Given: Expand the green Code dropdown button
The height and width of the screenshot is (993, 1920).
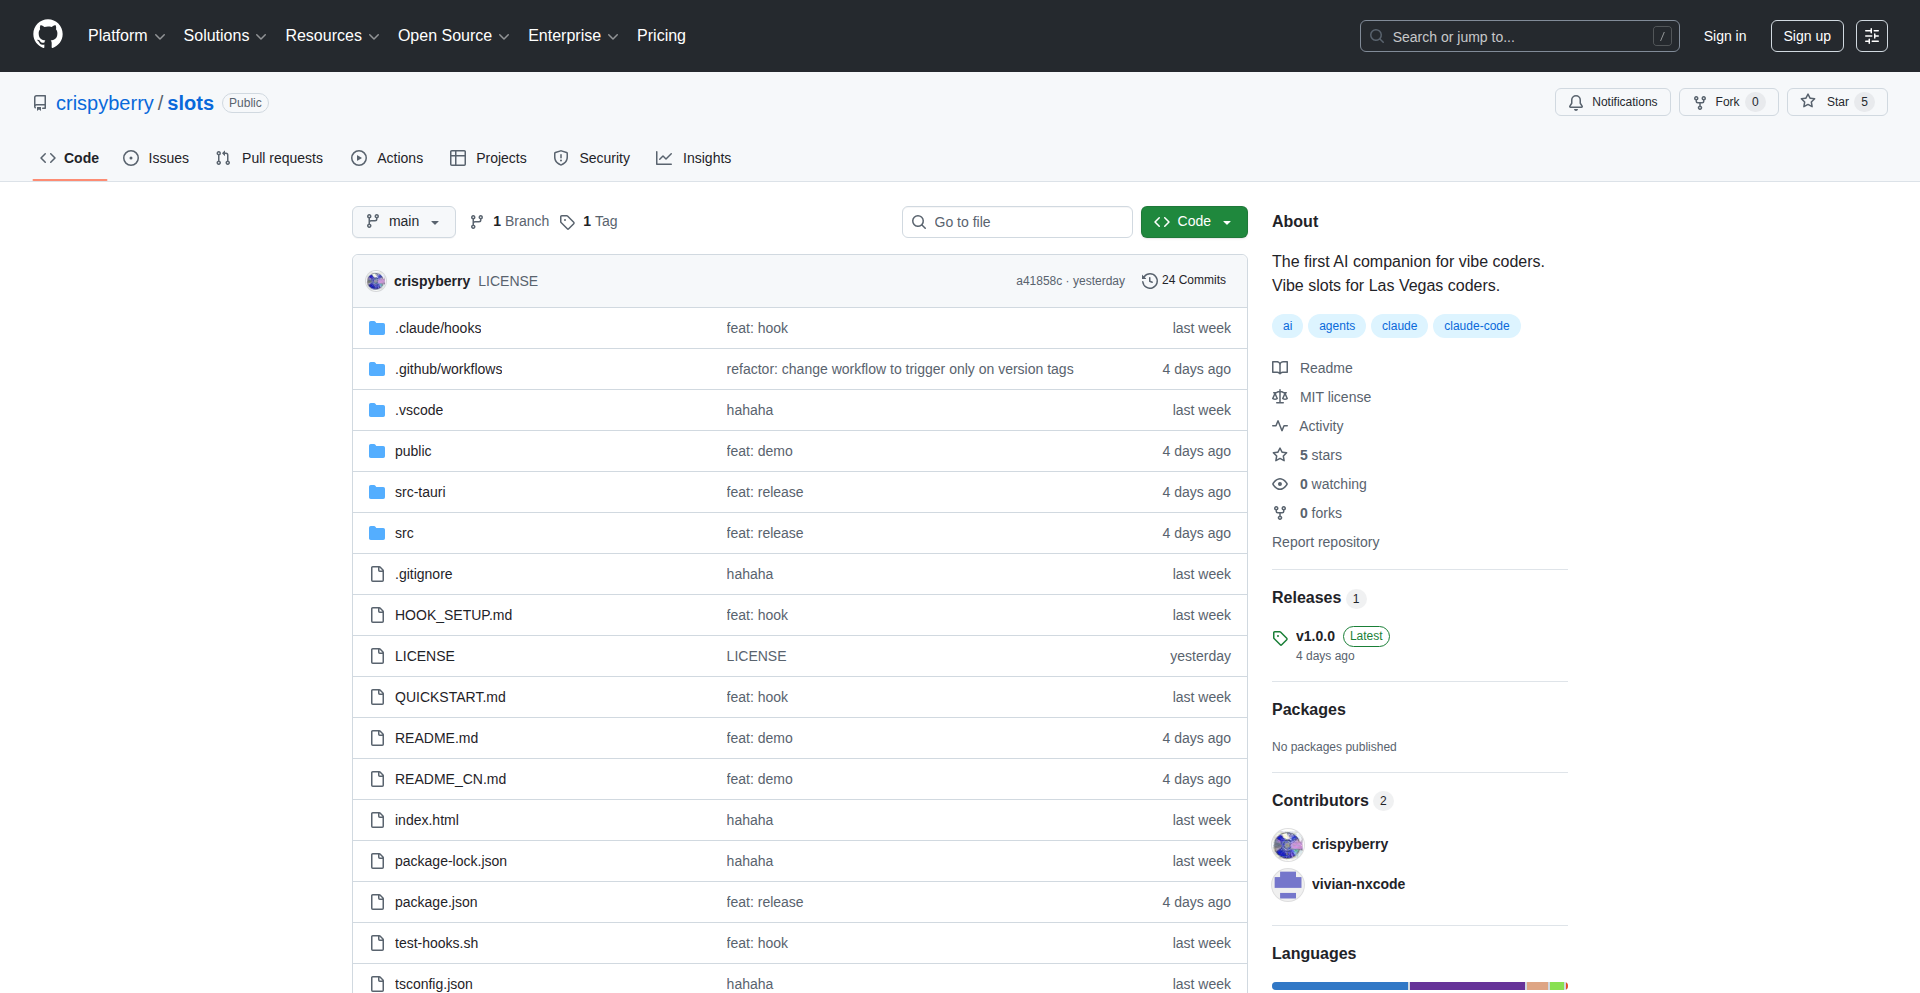Looking at the screenshot, I should 1193,222.
